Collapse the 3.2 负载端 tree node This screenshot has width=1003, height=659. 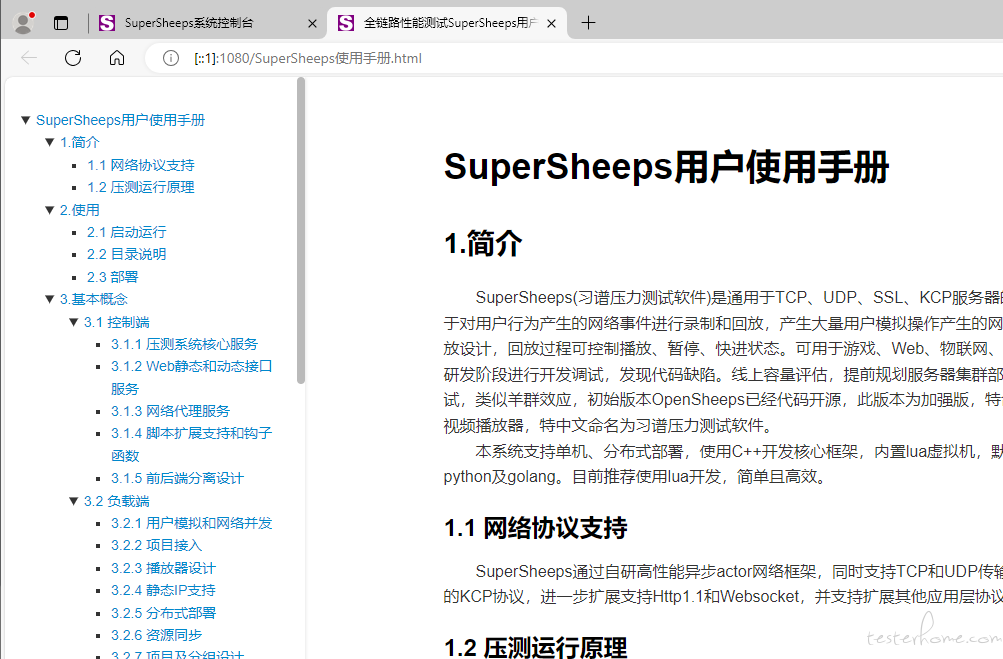74,501
